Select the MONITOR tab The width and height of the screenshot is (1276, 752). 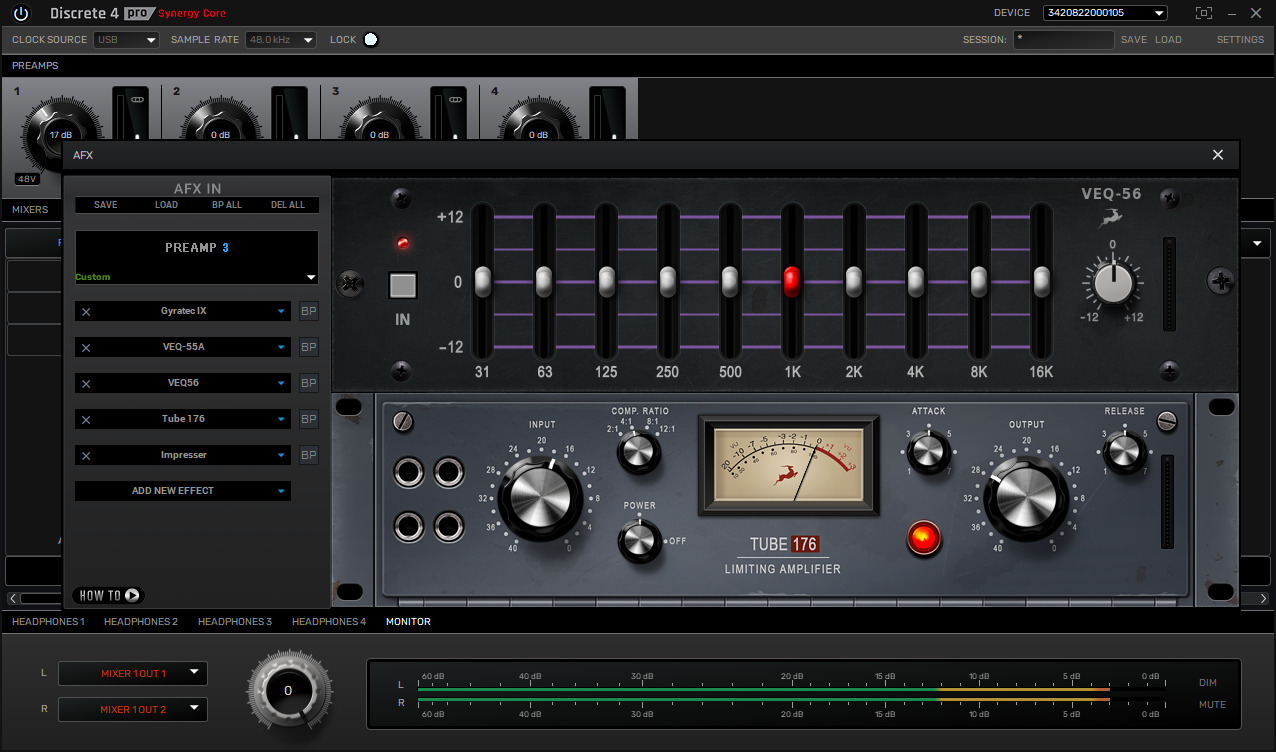(408, 621)
